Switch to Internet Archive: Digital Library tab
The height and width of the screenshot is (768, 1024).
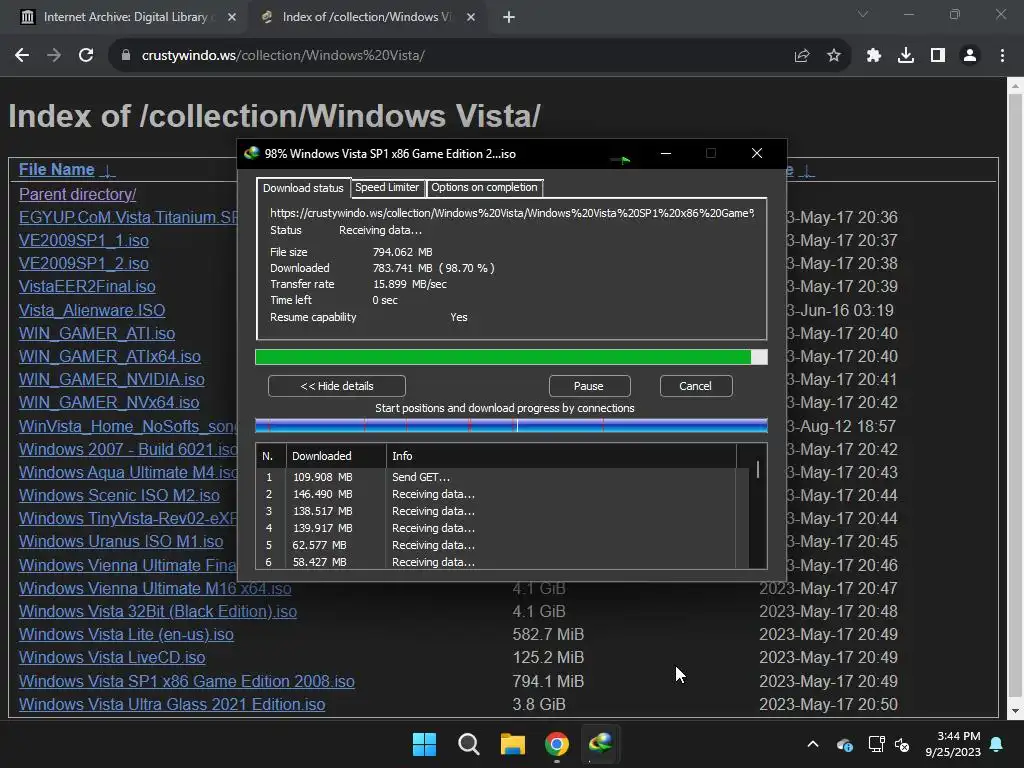click(x=123, y=17)
